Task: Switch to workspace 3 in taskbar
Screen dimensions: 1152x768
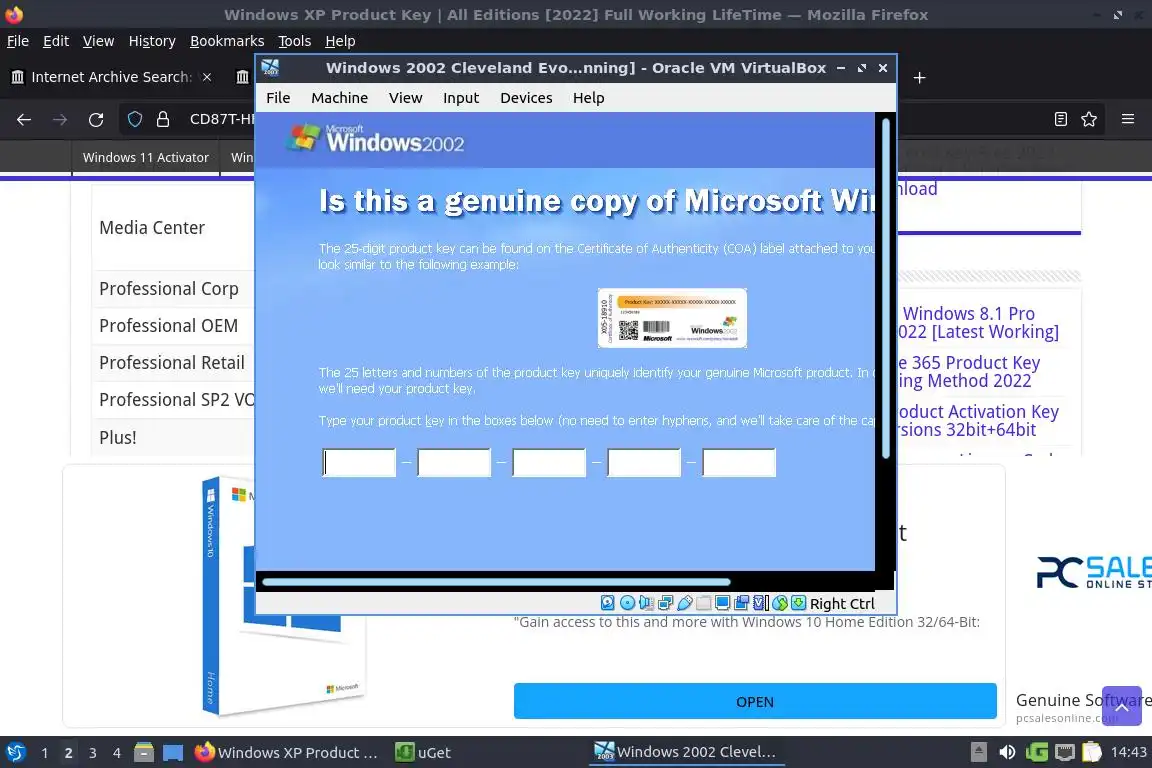Action: click(x=93, y=753)
